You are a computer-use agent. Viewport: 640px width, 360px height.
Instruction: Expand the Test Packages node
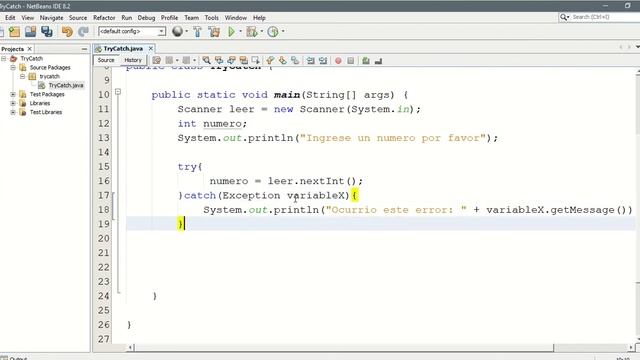[13, 95]
